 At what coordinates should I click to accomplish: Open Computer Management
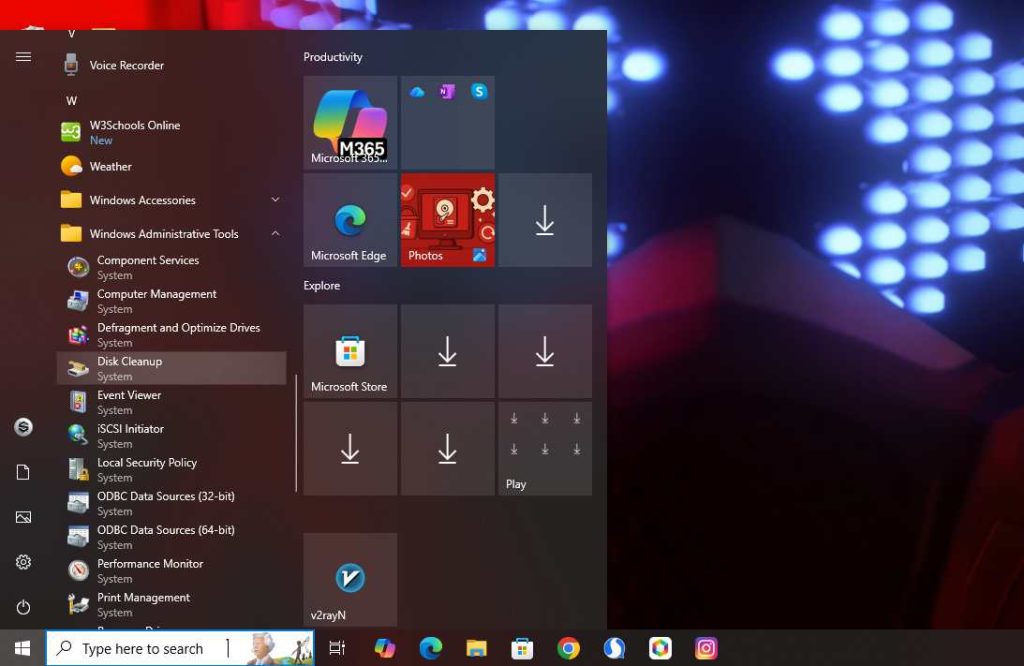[x=171, y=301]
